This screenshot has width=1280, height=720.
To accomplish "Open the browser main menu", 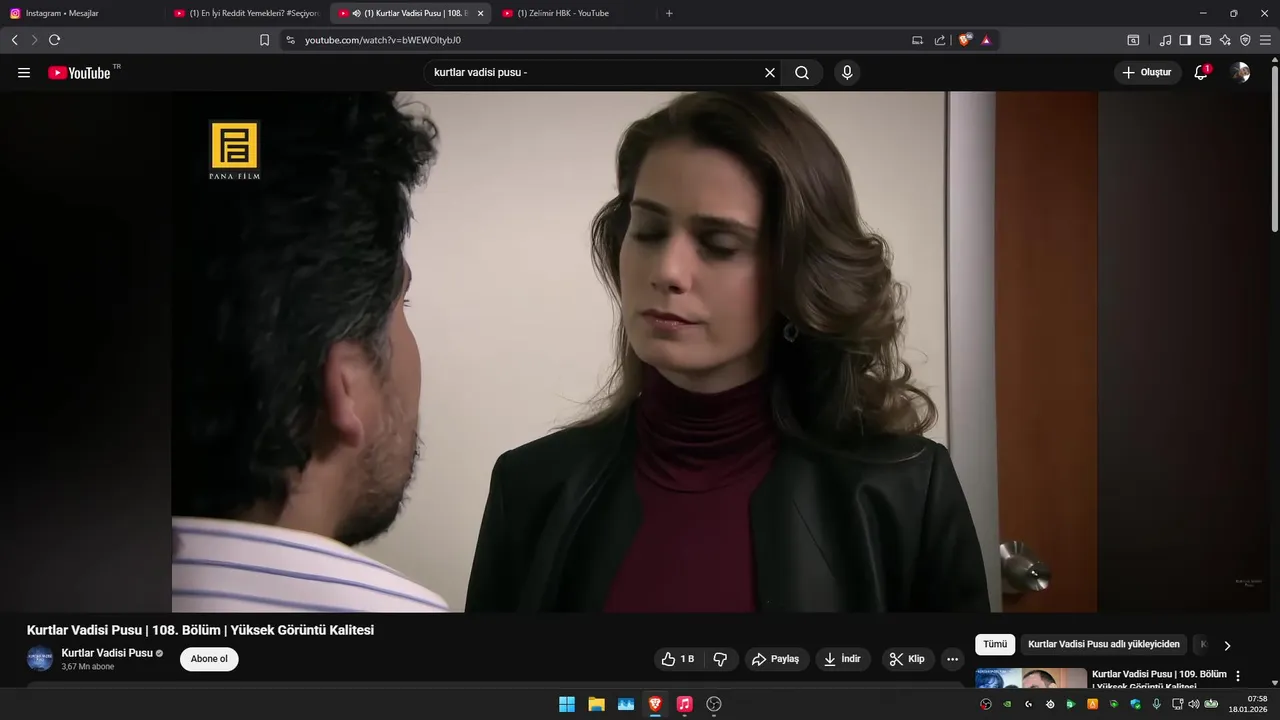I will (1265, 40).
